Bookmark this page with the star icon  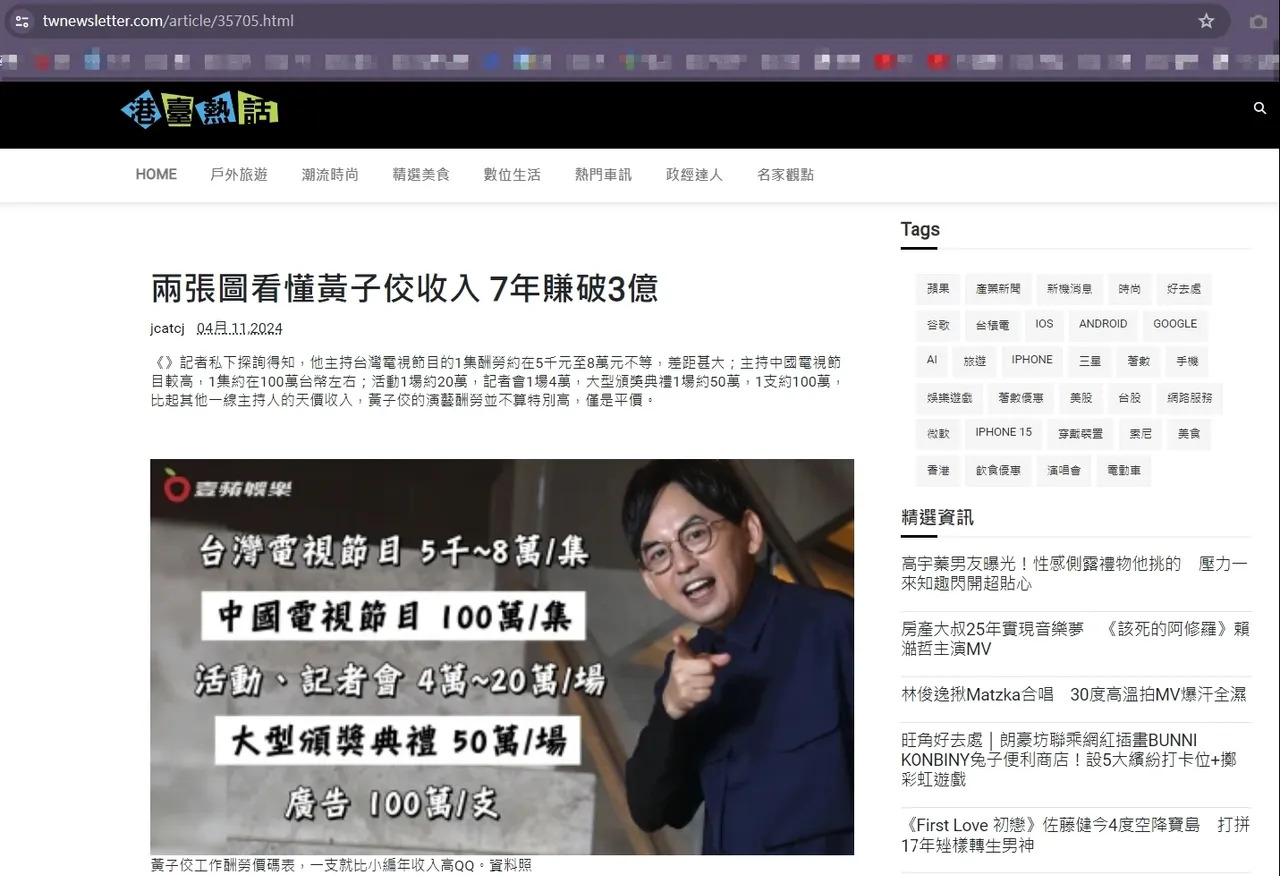click(1206, 21)
